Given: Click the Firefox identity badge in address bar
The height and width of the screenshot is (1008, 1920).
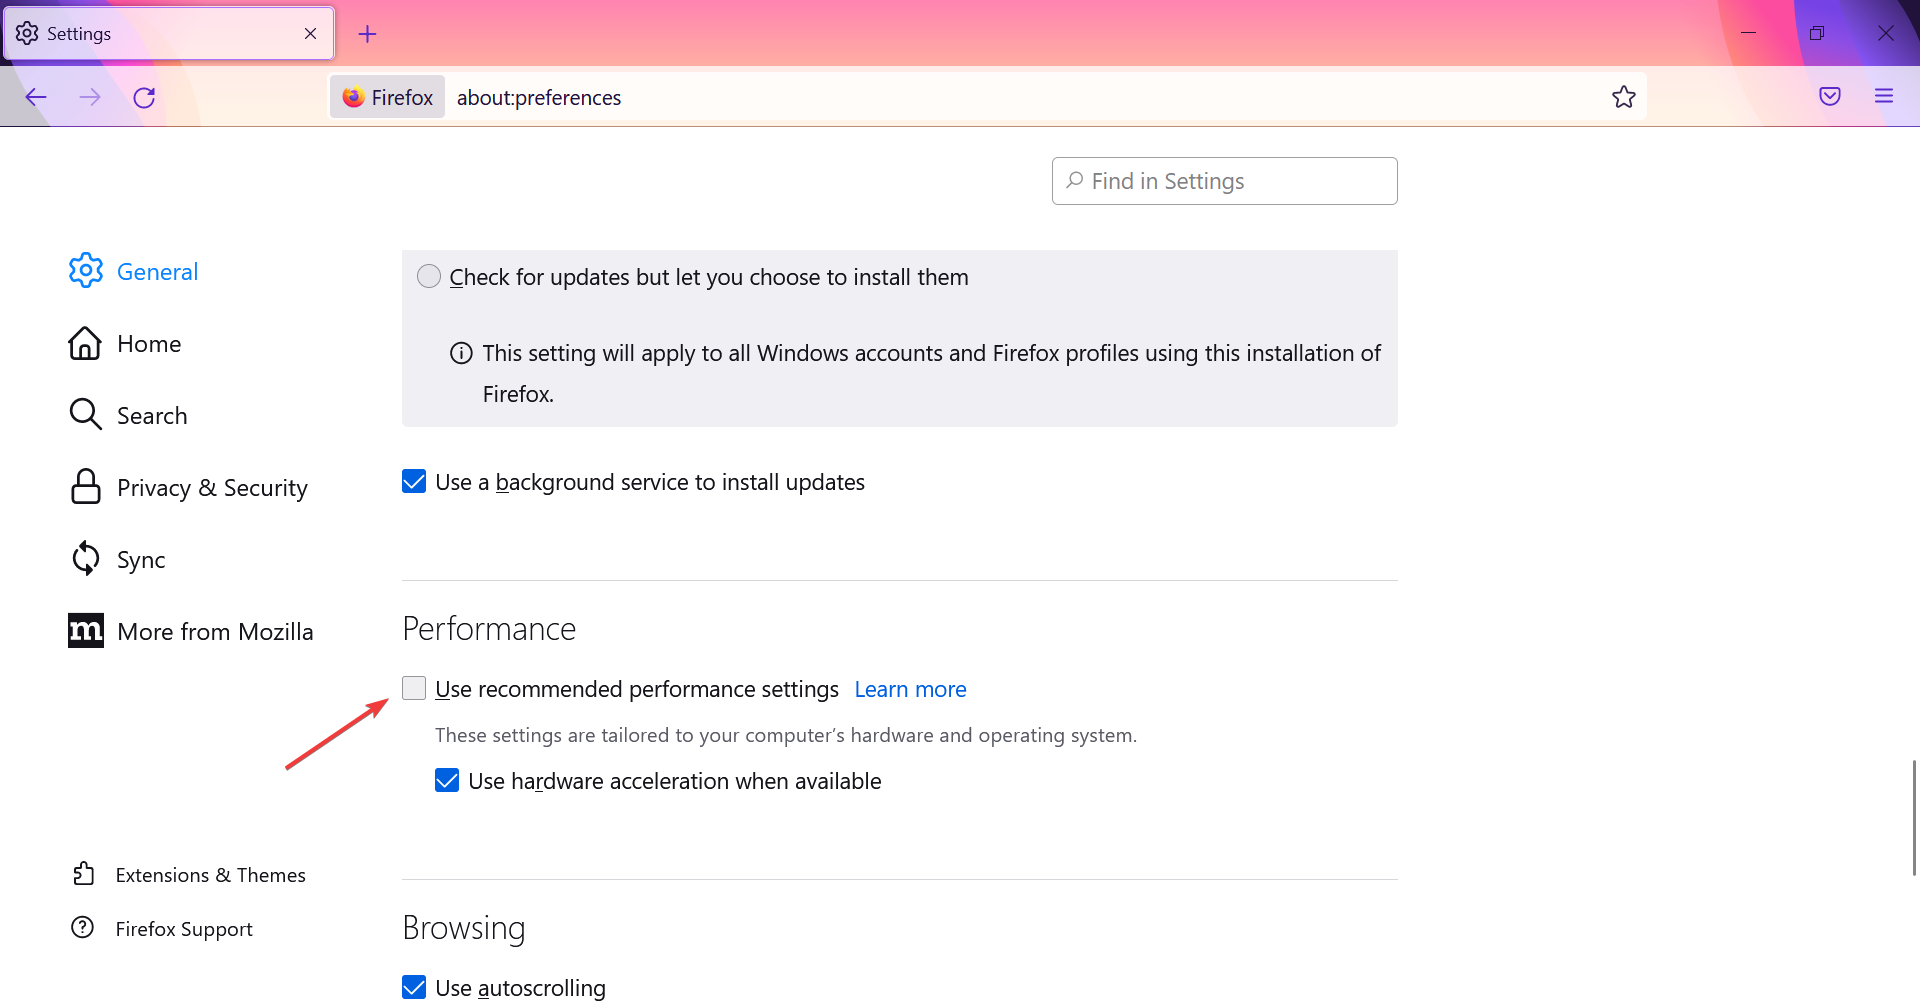Looking at the screenshot, I should pyautogui.click(x=388, y=97).
